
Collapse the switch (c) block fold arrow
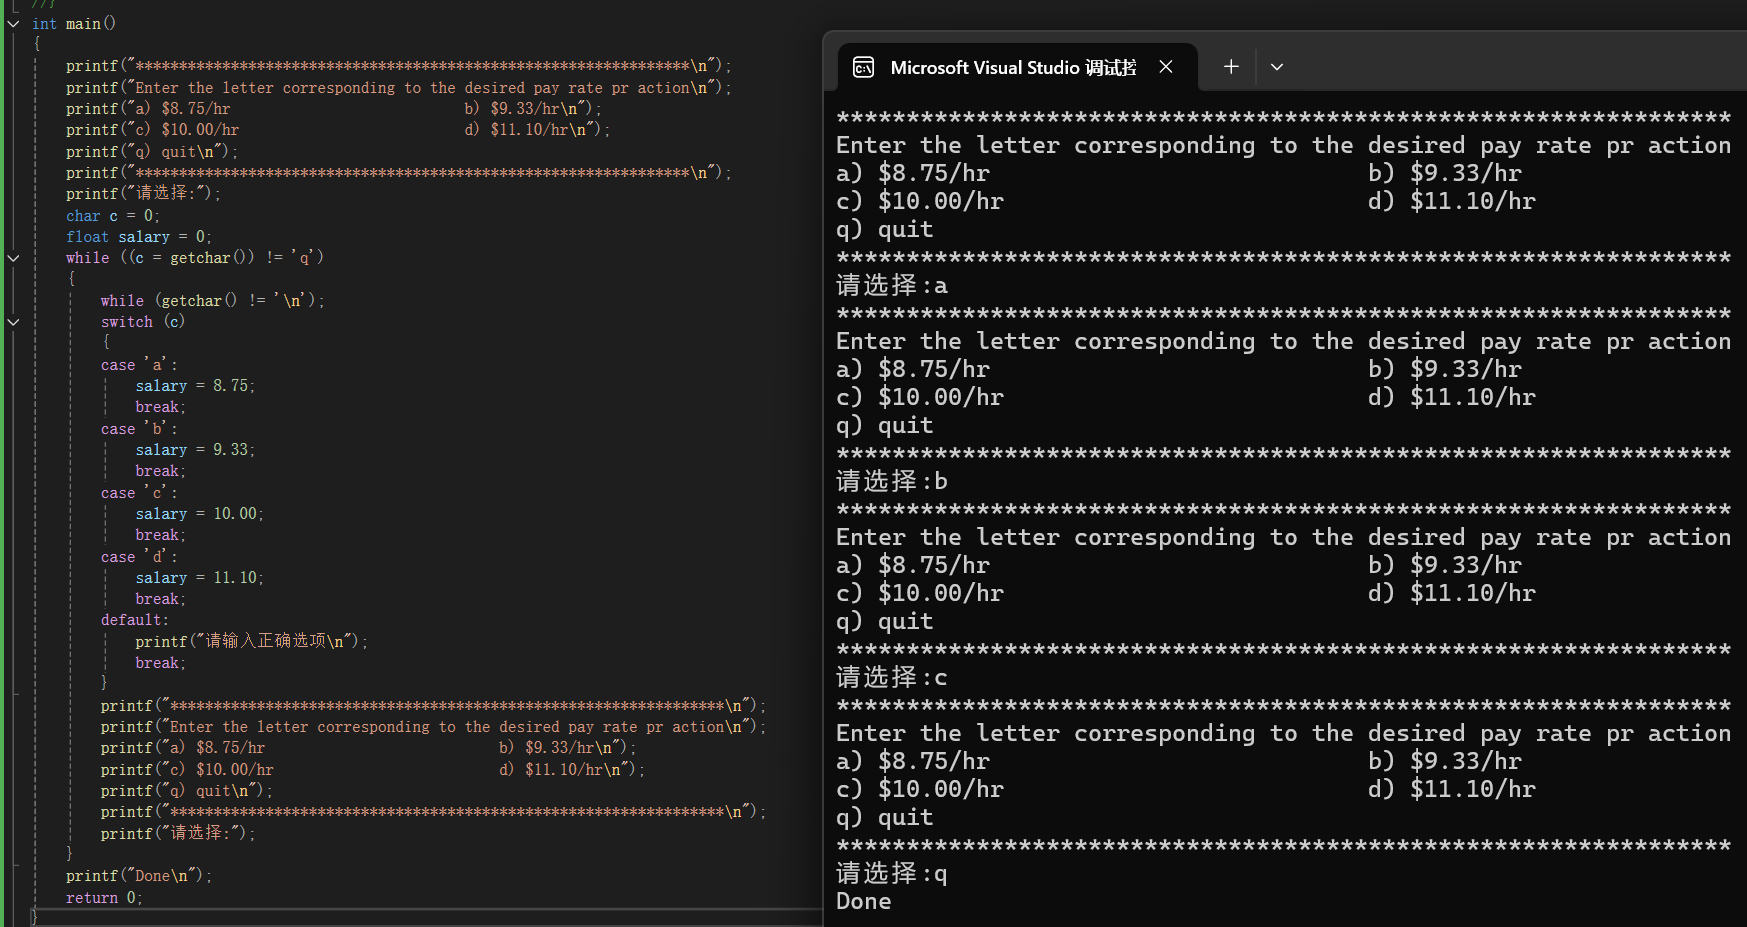tap(13, 322)
